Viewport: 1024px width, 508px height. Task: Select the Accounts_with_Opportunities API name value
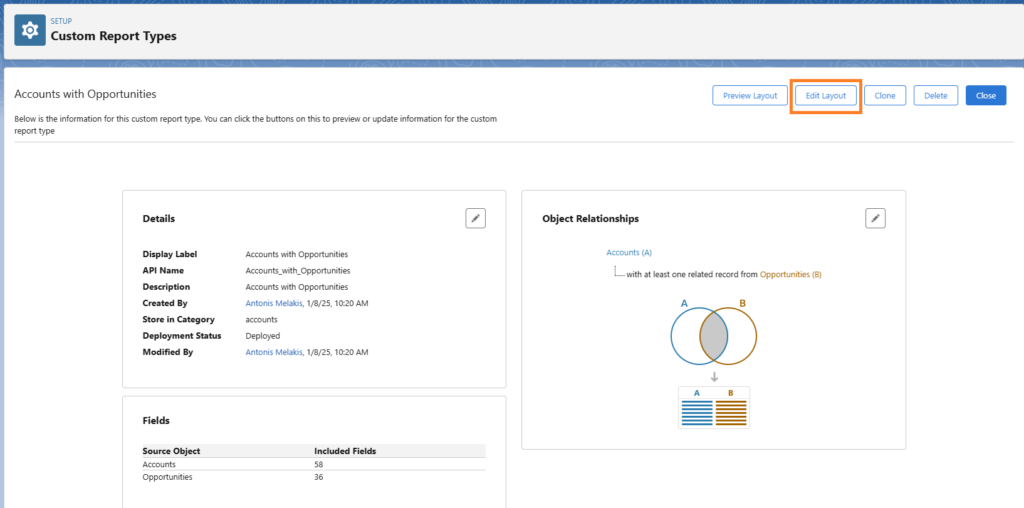click(298, 270)
